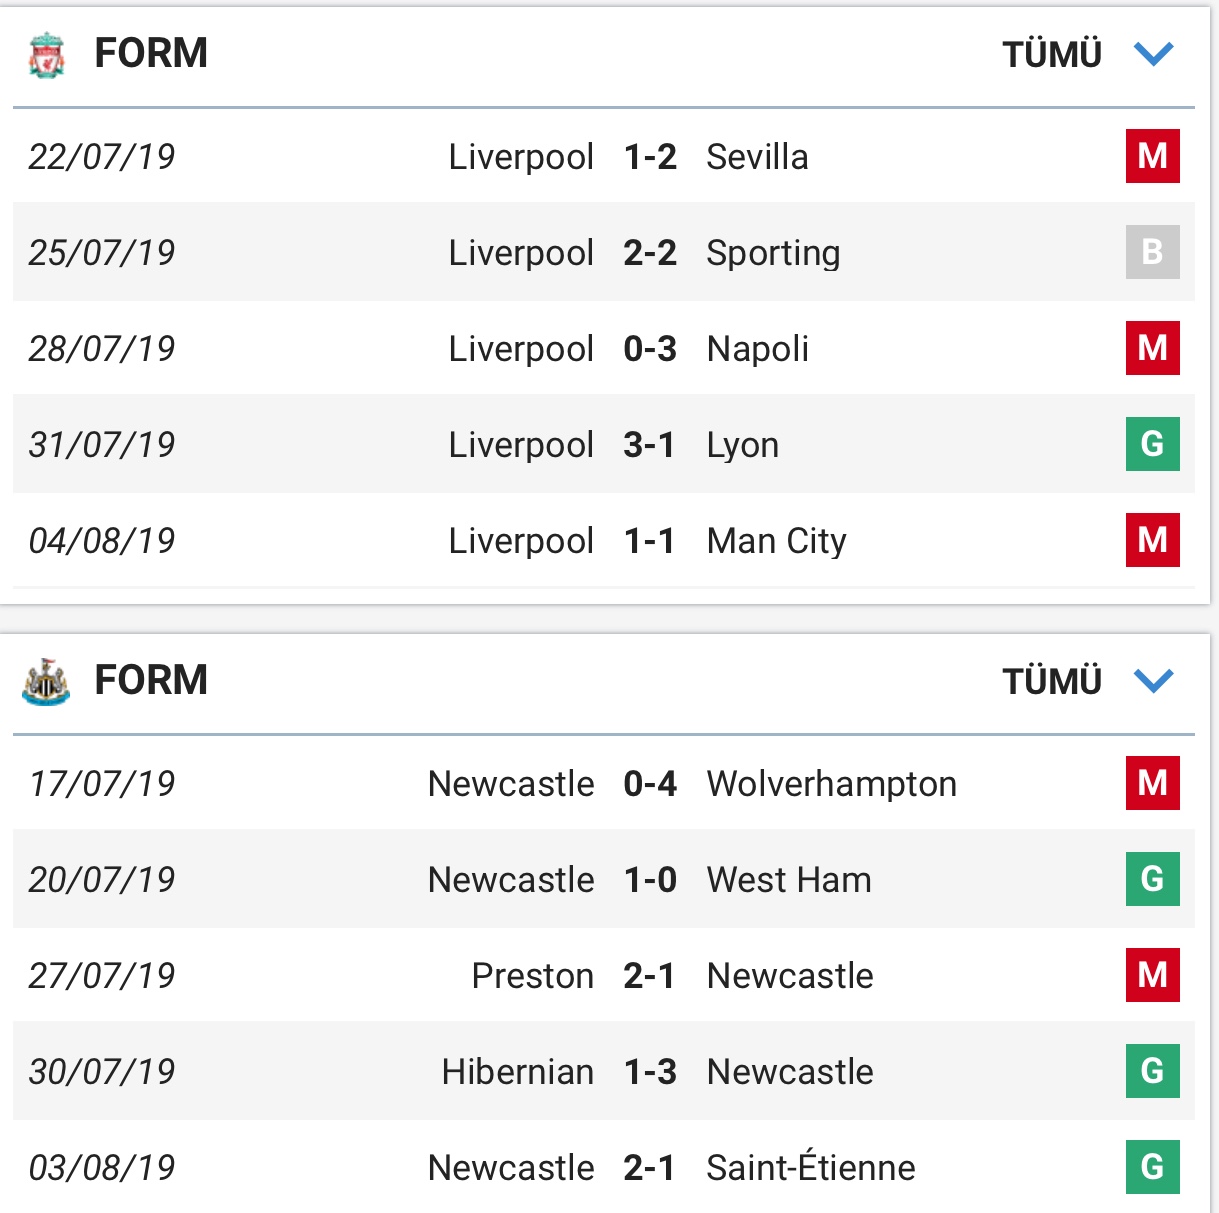Screen dimensions: 1219x1213
Task: Click the green G badge beside West Ham match
Action: coord(1152,880)
